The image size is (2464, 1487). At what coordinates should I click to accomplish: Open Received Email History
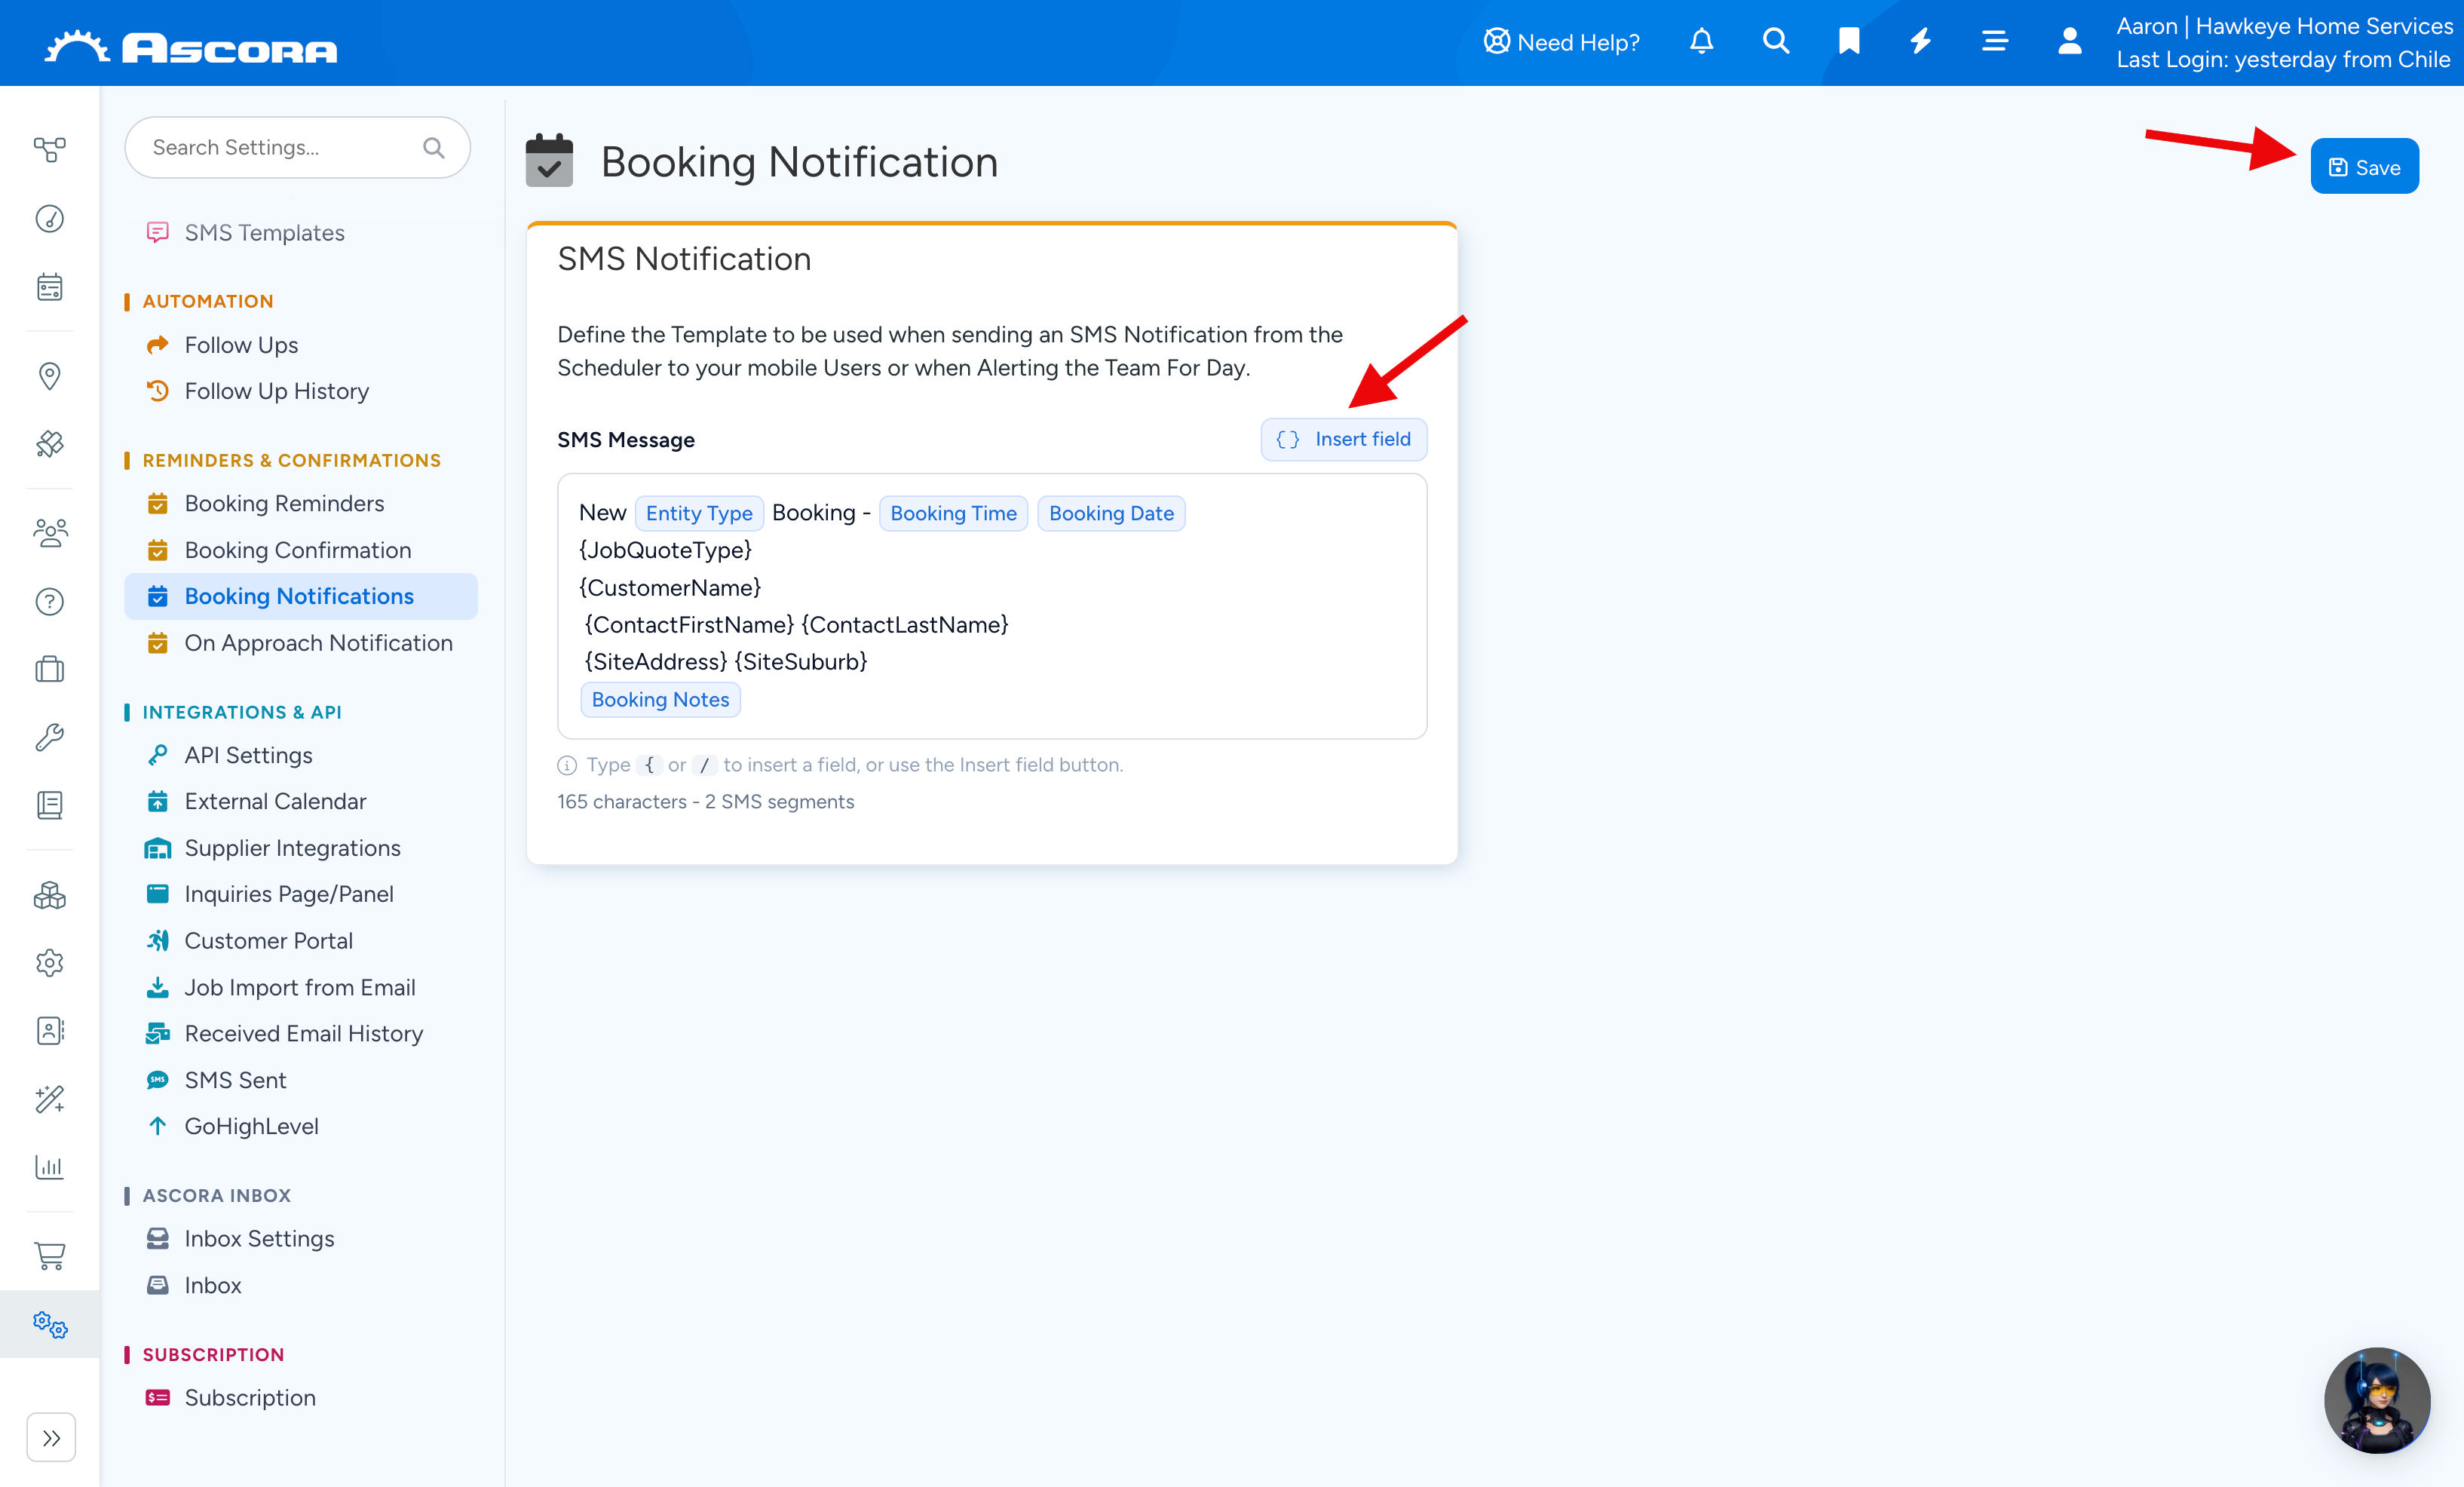click(303, 1033)
